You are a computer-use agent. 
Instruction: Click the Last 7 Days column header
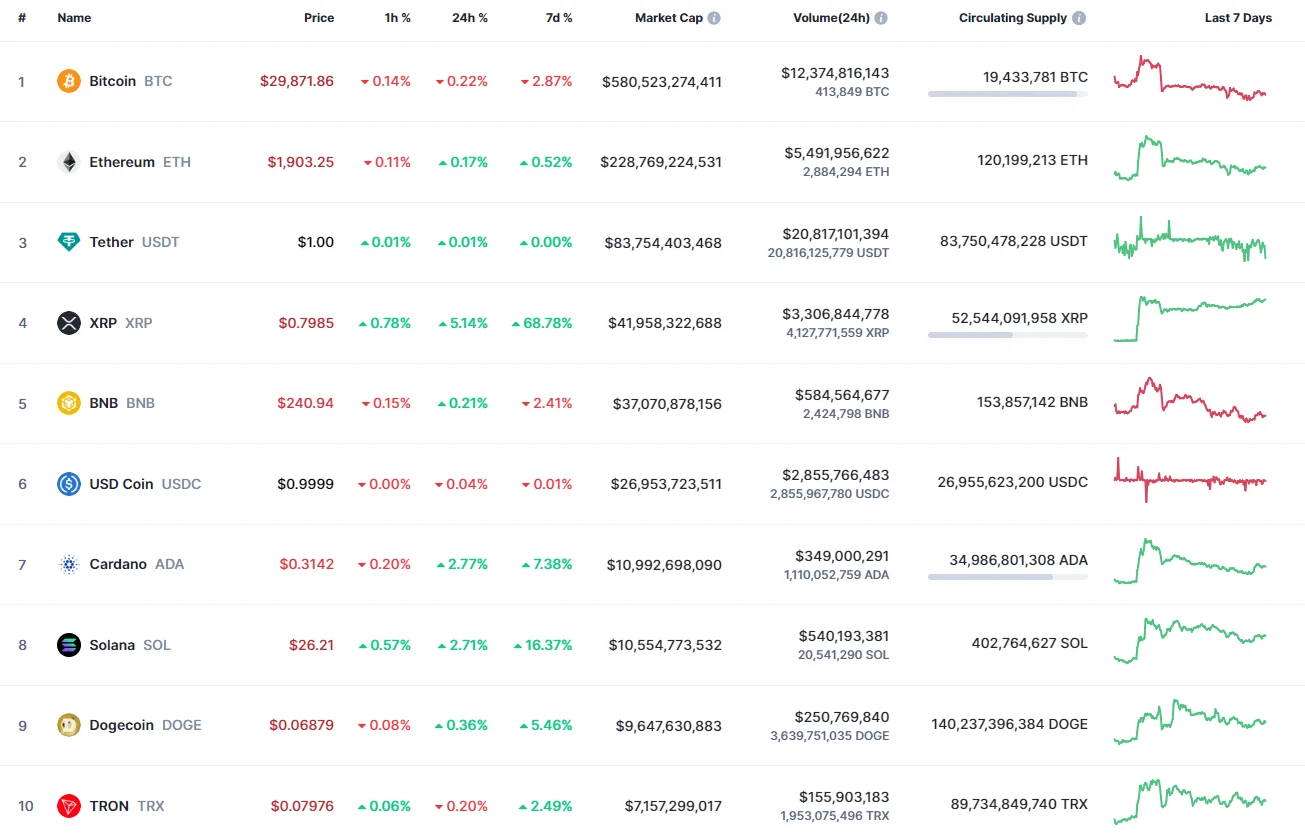click(1238, 17)
